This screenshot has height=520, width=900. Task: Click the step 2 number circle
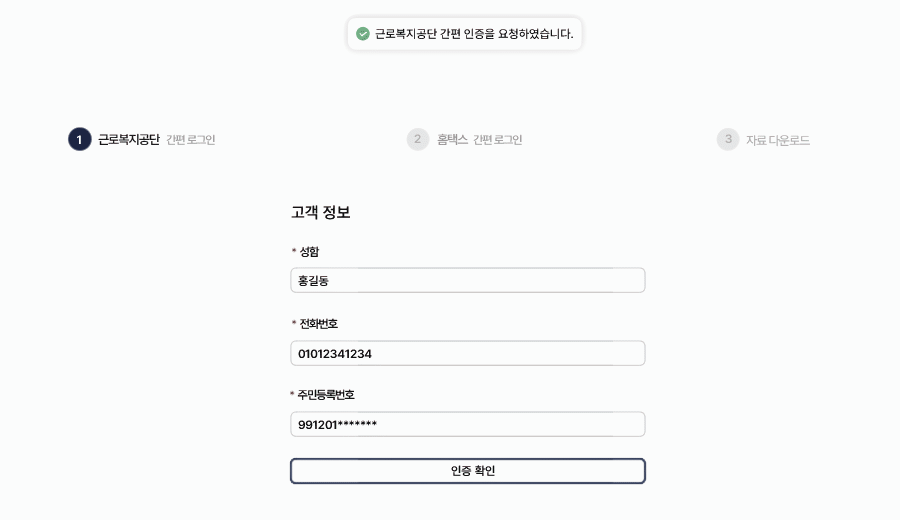[x=418, y=139]
